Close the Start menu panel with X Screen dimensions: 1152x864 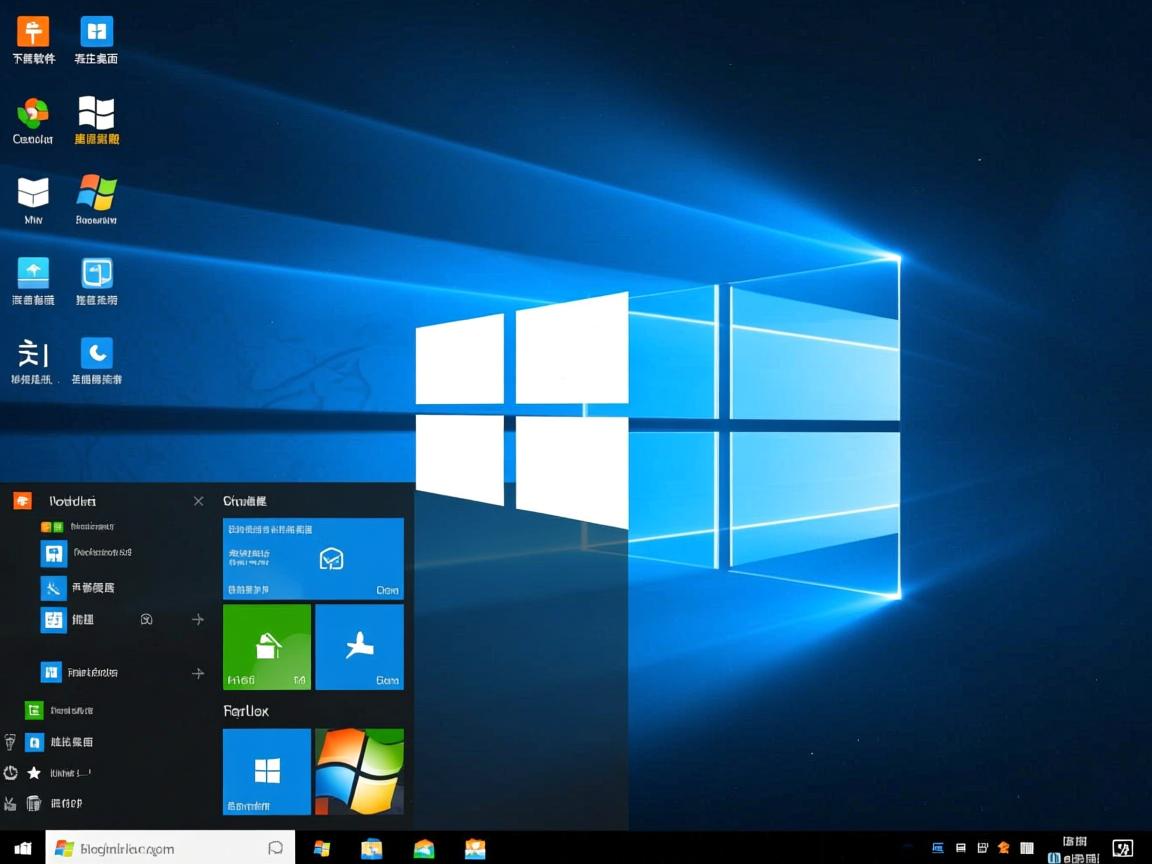[198, 501]
